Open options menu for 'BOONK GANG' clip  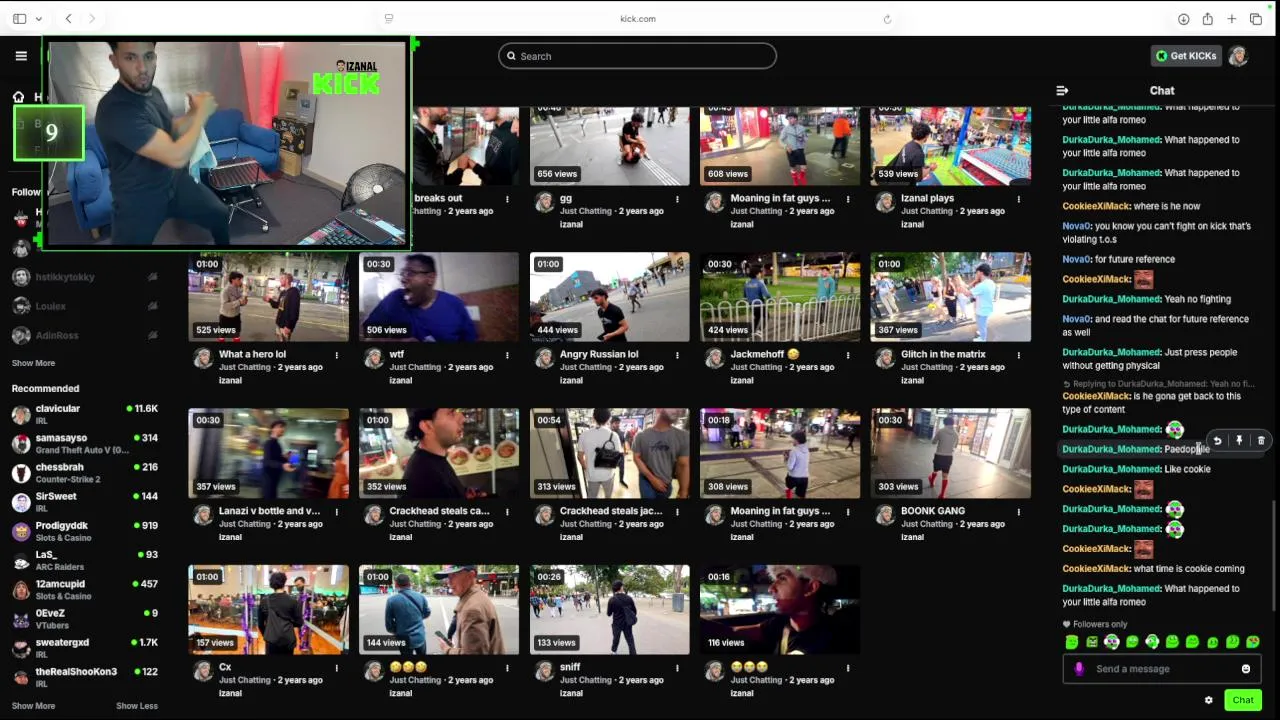tap(1018, 511)
